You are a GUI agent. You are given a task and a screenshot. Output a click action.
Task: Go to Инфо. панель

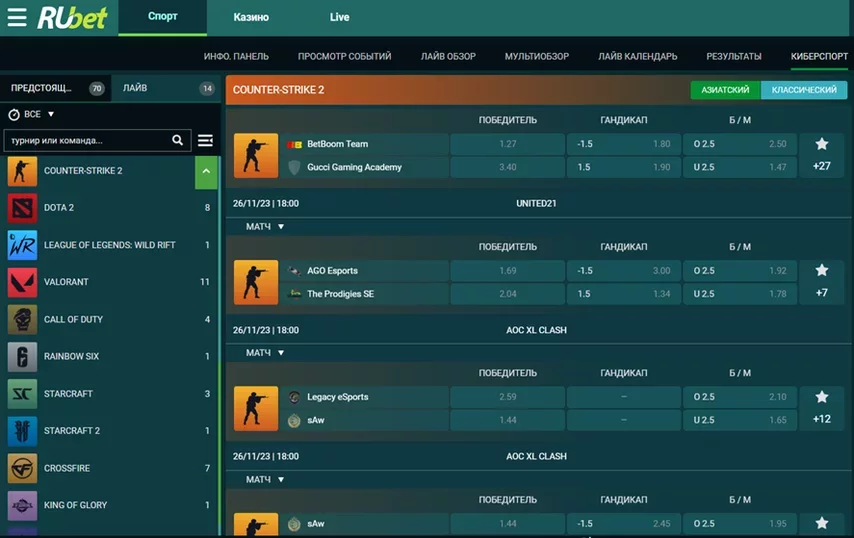click(236, 57)
